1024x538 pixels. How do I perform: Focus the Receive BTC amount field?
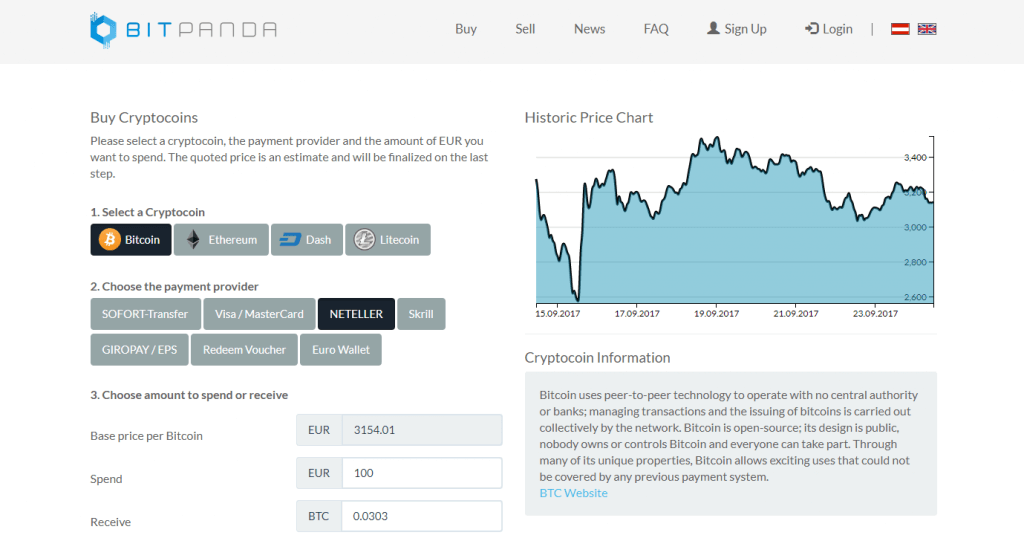[422, 516]
